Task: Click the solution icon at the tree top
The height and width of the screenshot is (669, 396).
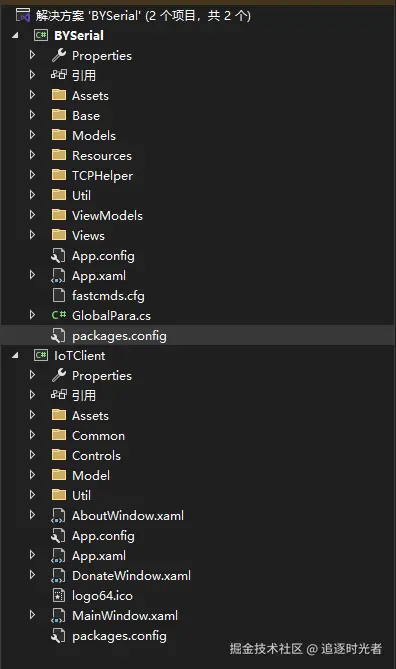Action: click(x=23, y=15)
